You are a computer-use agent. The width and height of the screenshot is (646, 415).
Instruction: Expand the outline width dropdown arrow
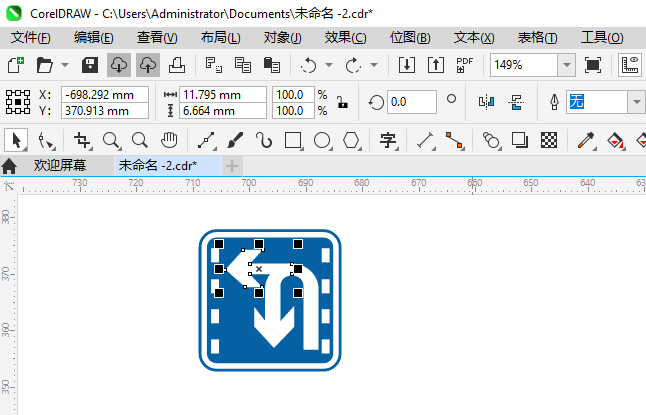[637, 102]
